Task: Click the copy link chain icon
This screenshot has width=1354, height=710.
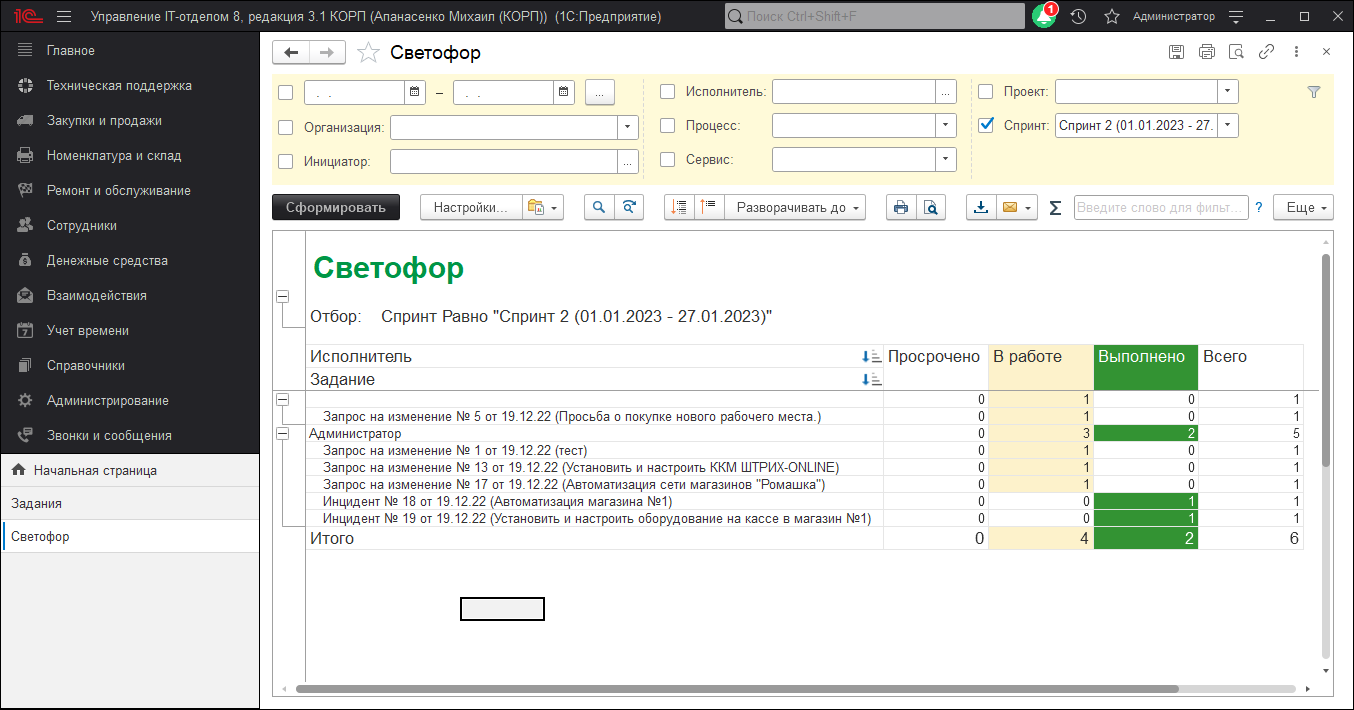Action: tap(1266, 52)
